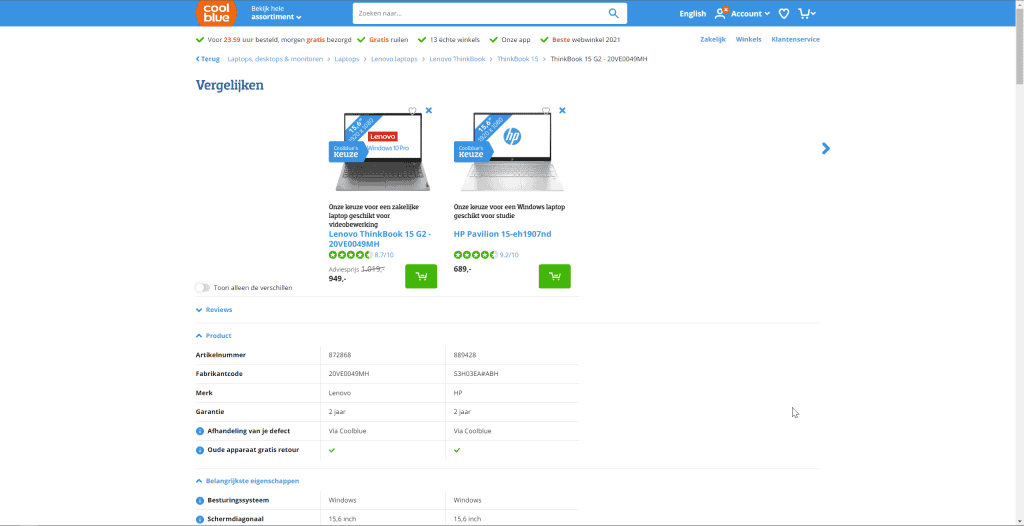
Task: Click the Coolblue logo
Action: [x=216, y=13]
